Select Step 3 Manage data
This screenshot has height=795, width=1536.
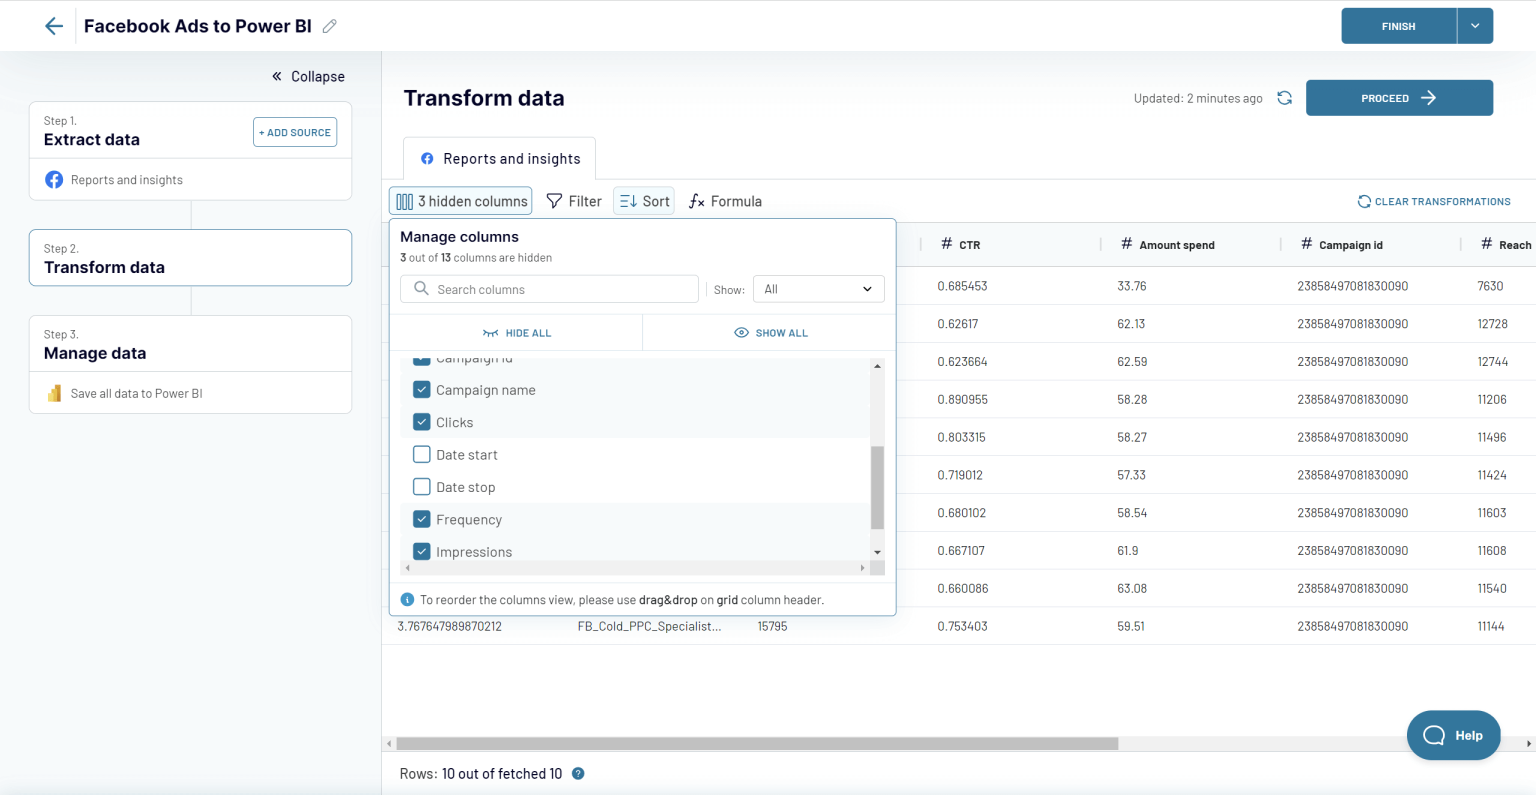click(190, 343)
